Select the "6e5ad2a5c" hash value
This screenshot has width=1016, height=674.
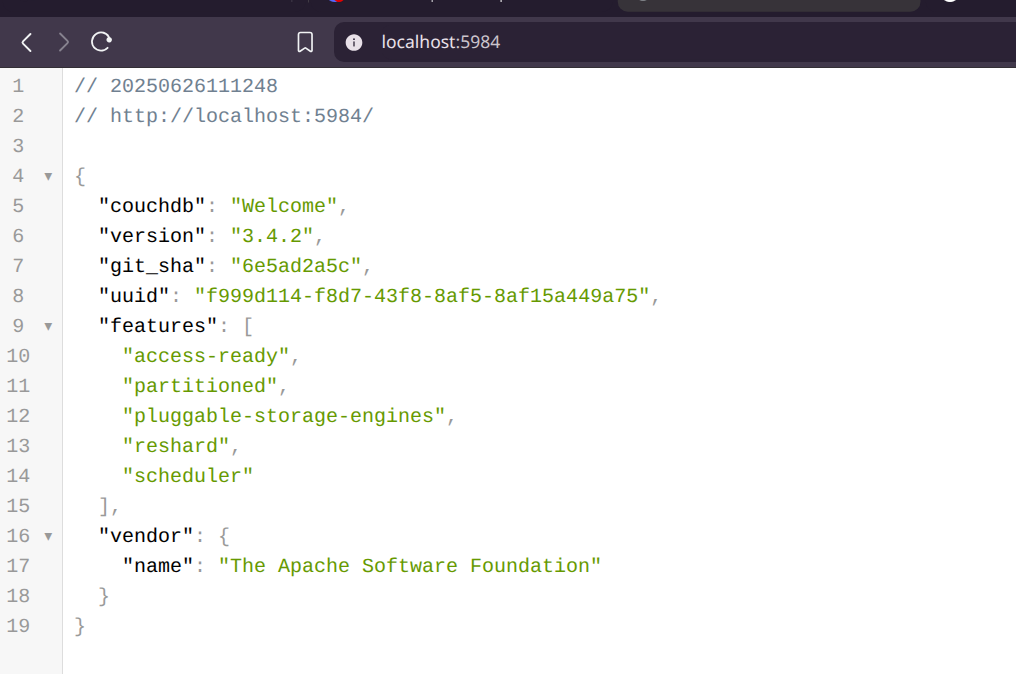[x=295, y=266]
